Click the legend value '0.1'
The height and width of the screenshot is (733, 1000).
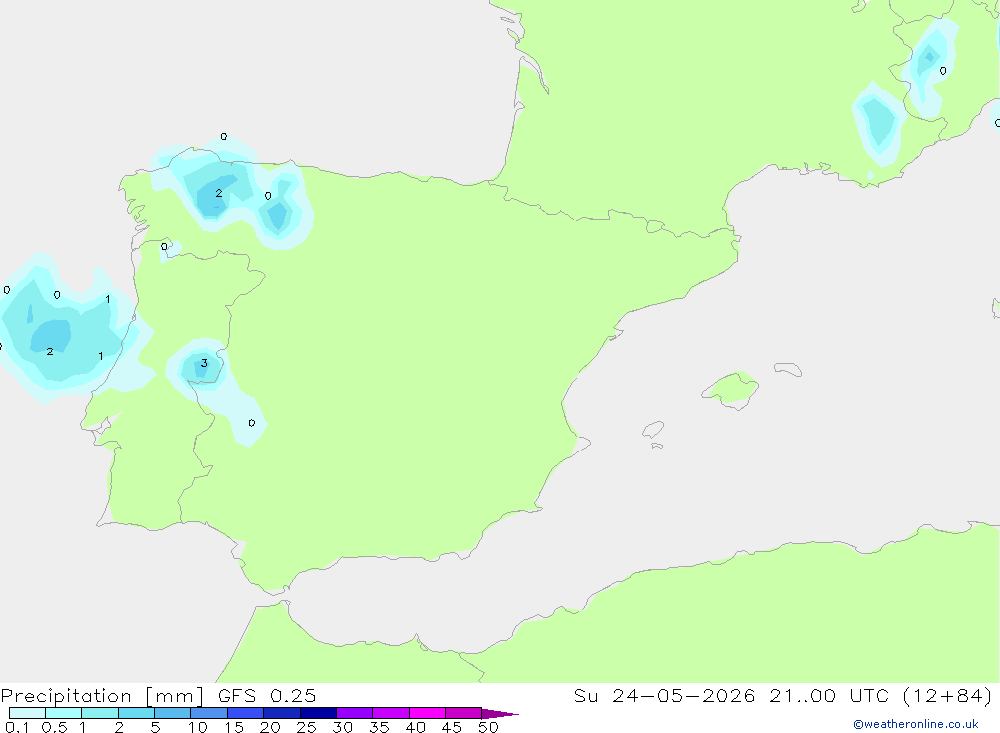[x=17, y=727]
